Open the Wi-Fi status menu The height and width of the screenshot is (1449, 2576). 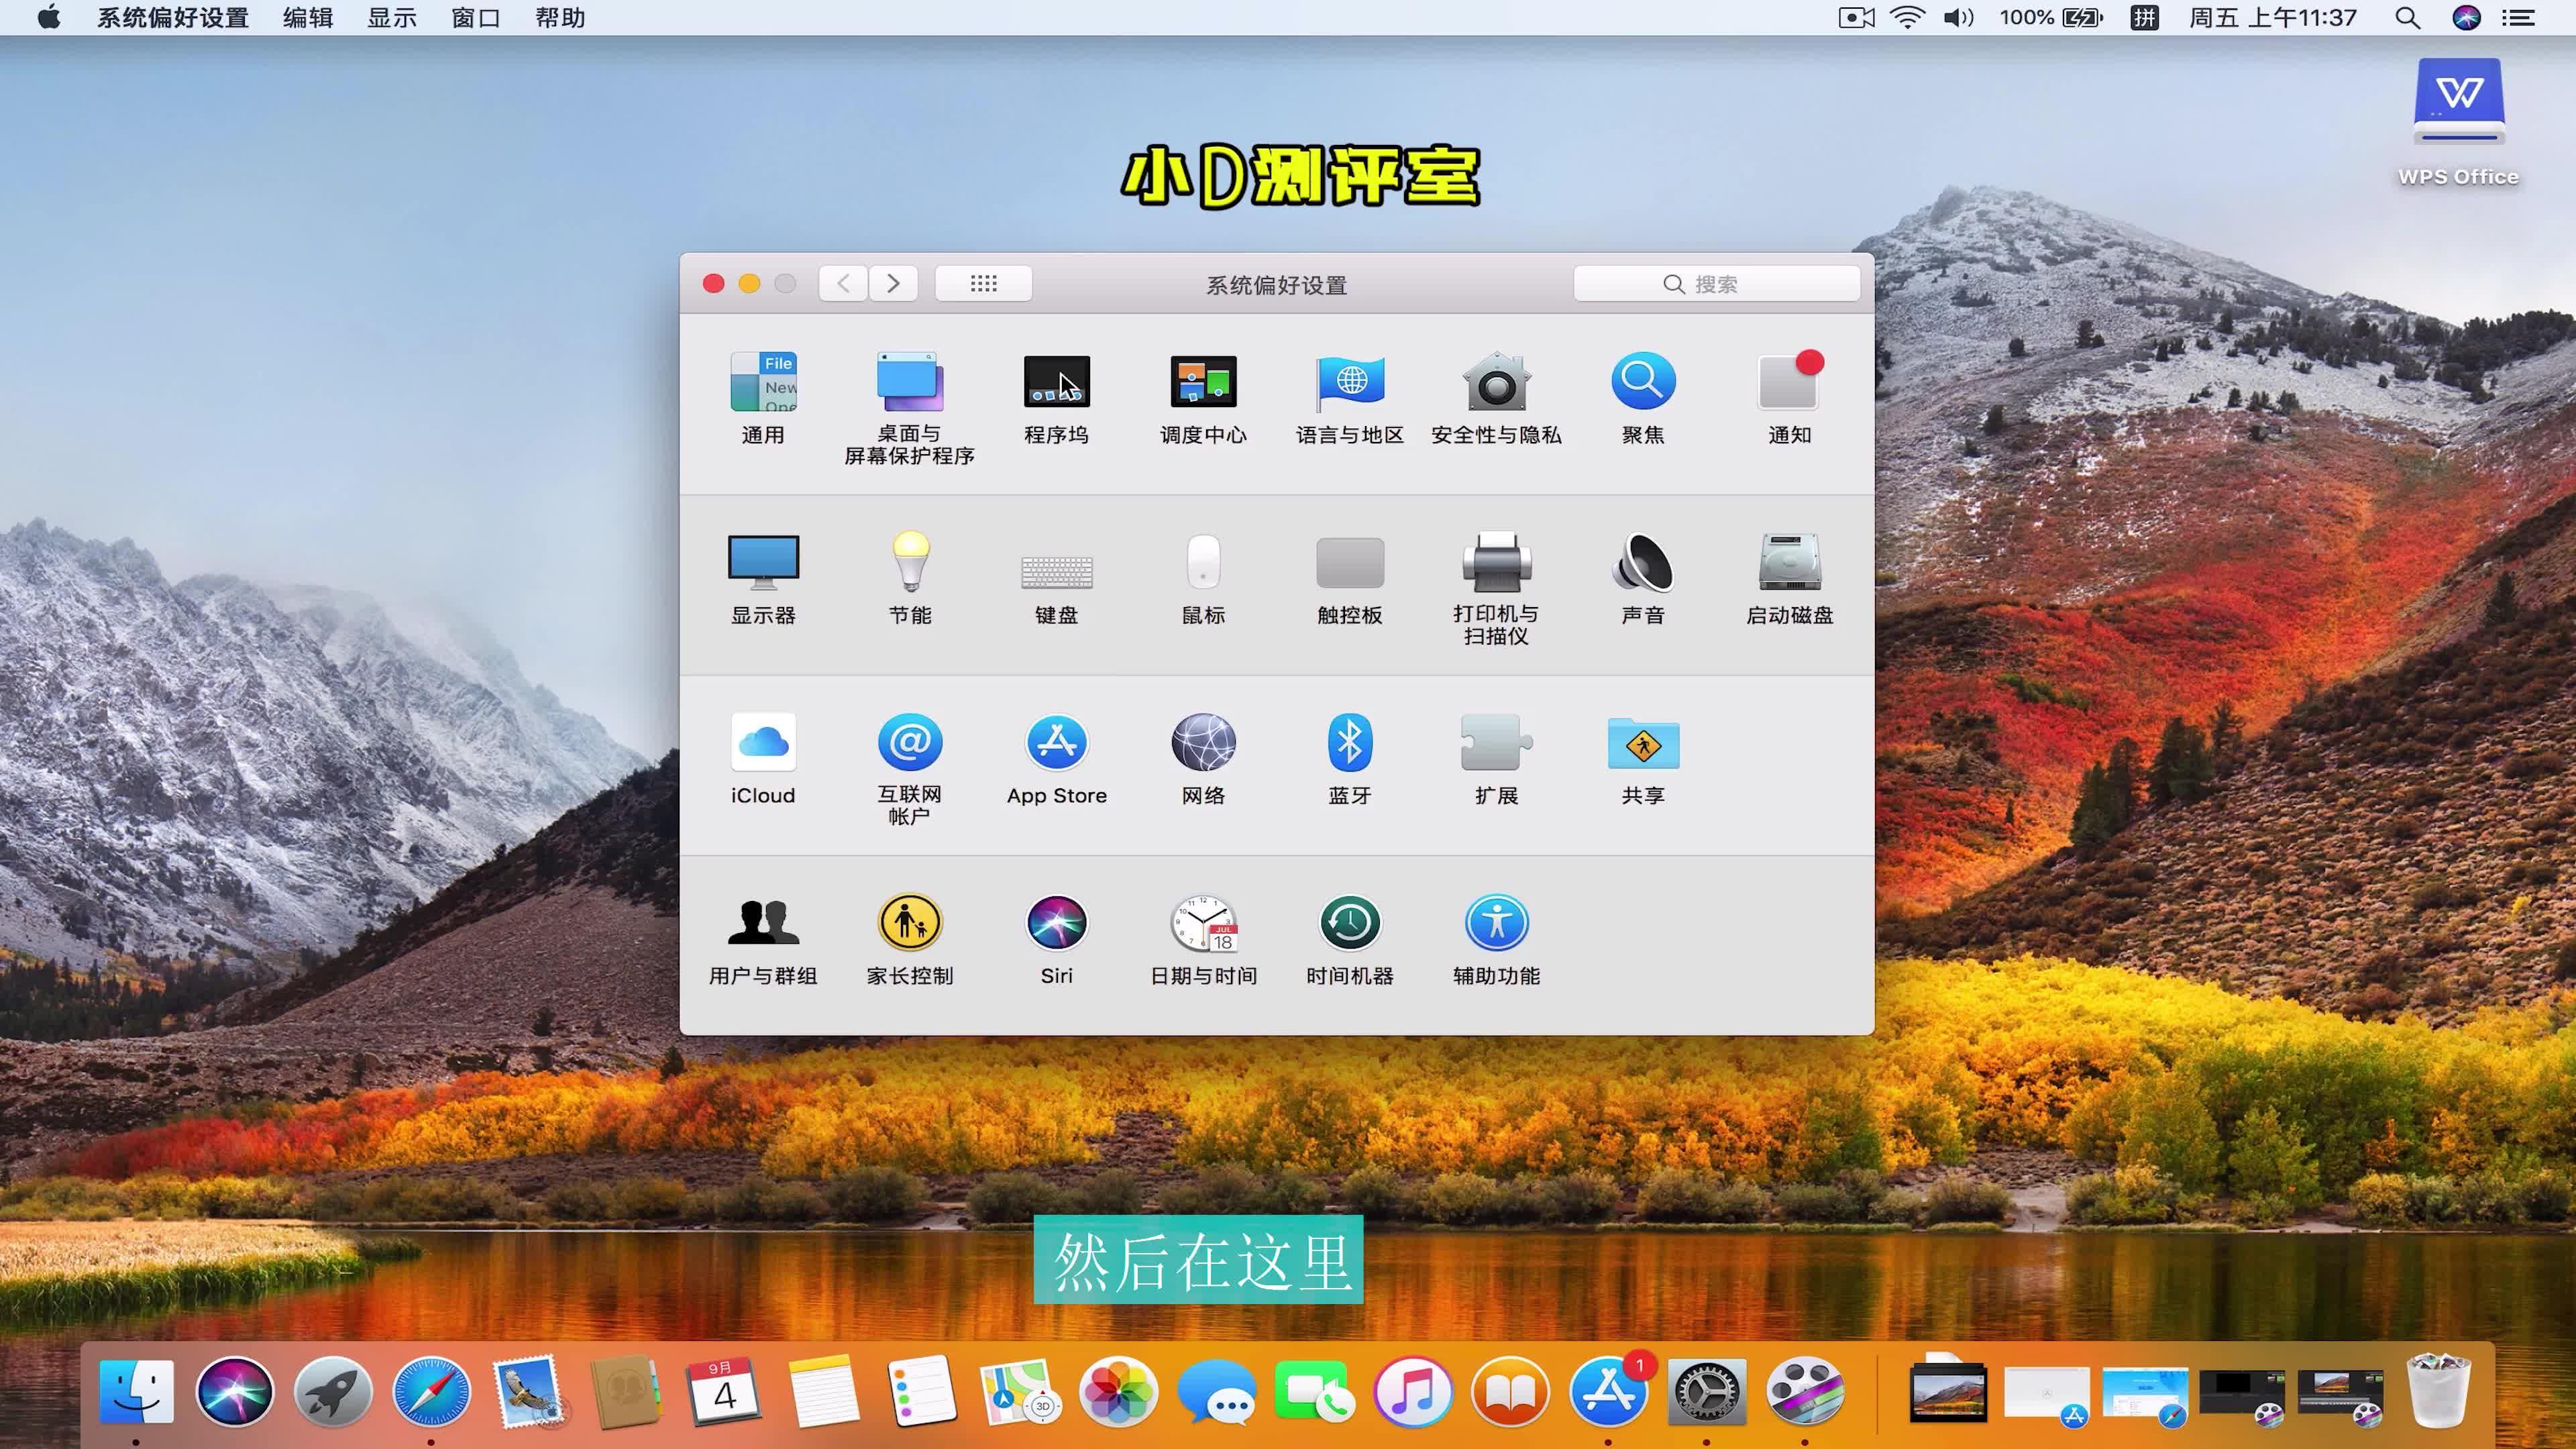[x=1907, y=18]
